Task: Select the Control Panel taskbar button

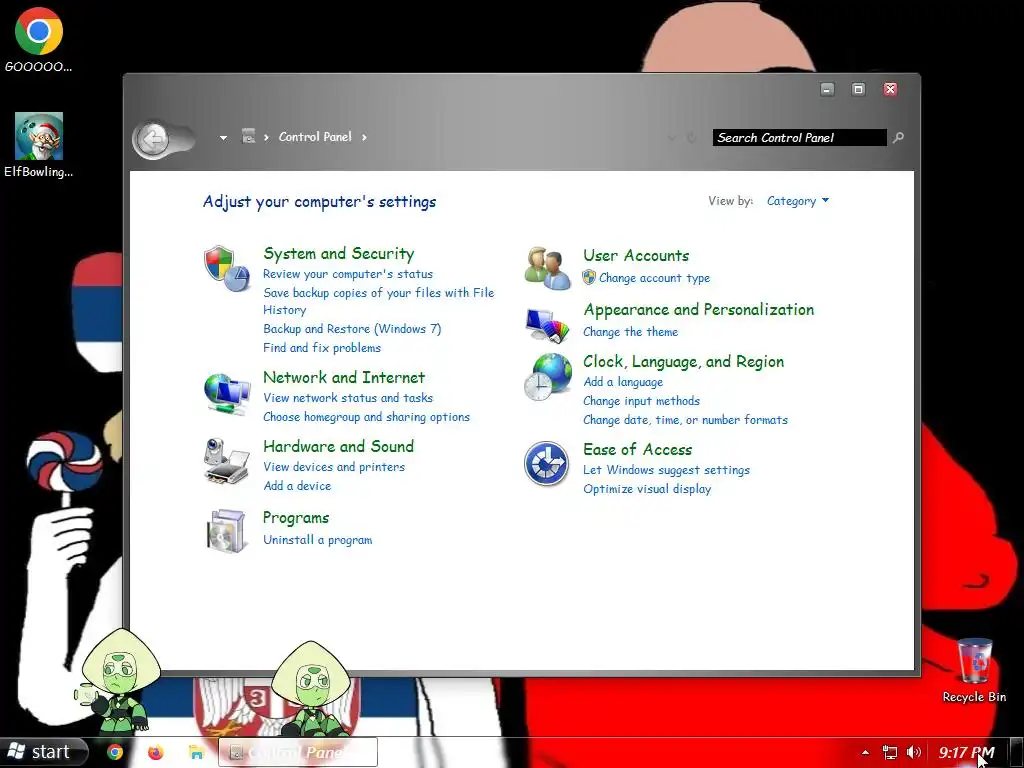Action: click(x=298, y=752)
